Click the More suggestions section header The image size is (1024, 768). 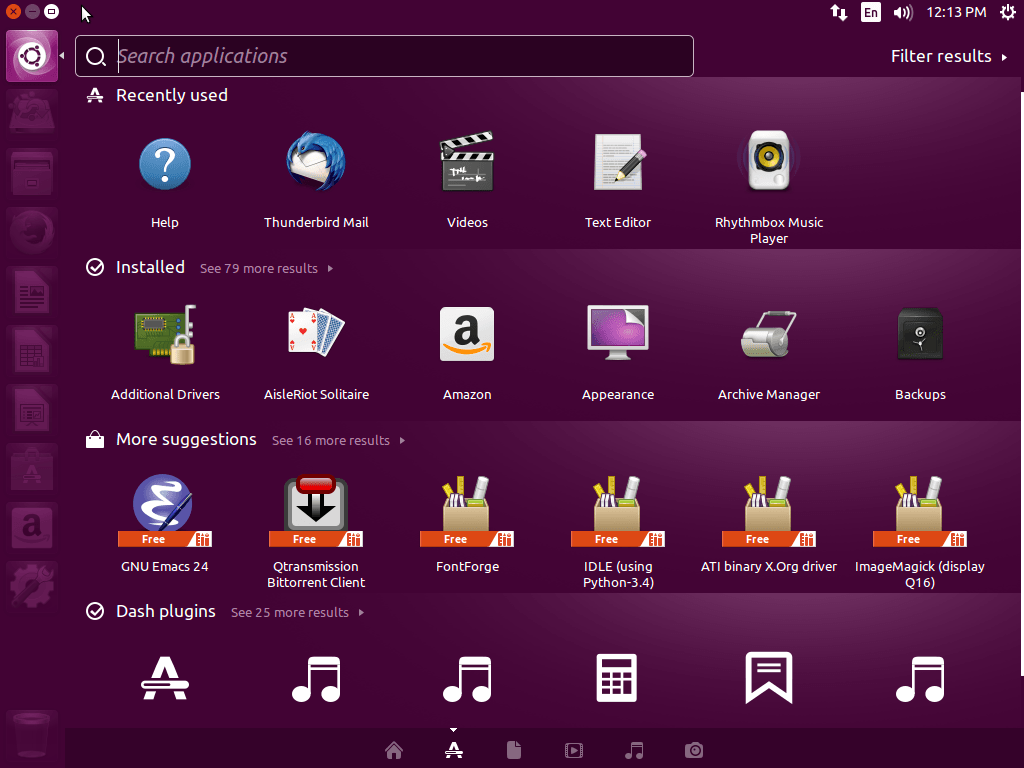(x=186, y=440)
